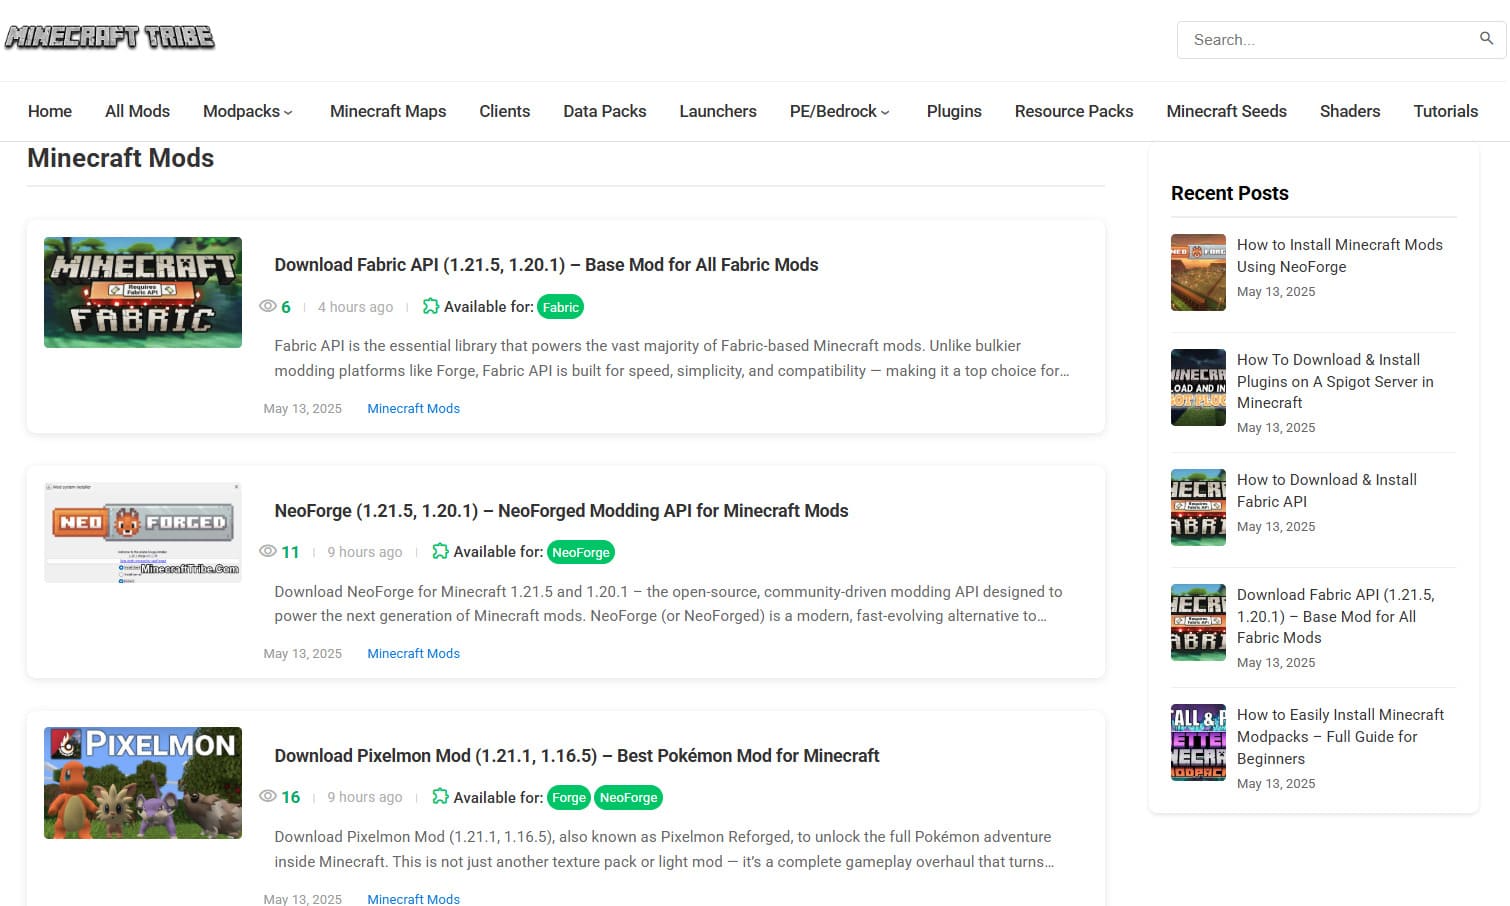Click the Minecraft Mods page heading

(120, 158)
